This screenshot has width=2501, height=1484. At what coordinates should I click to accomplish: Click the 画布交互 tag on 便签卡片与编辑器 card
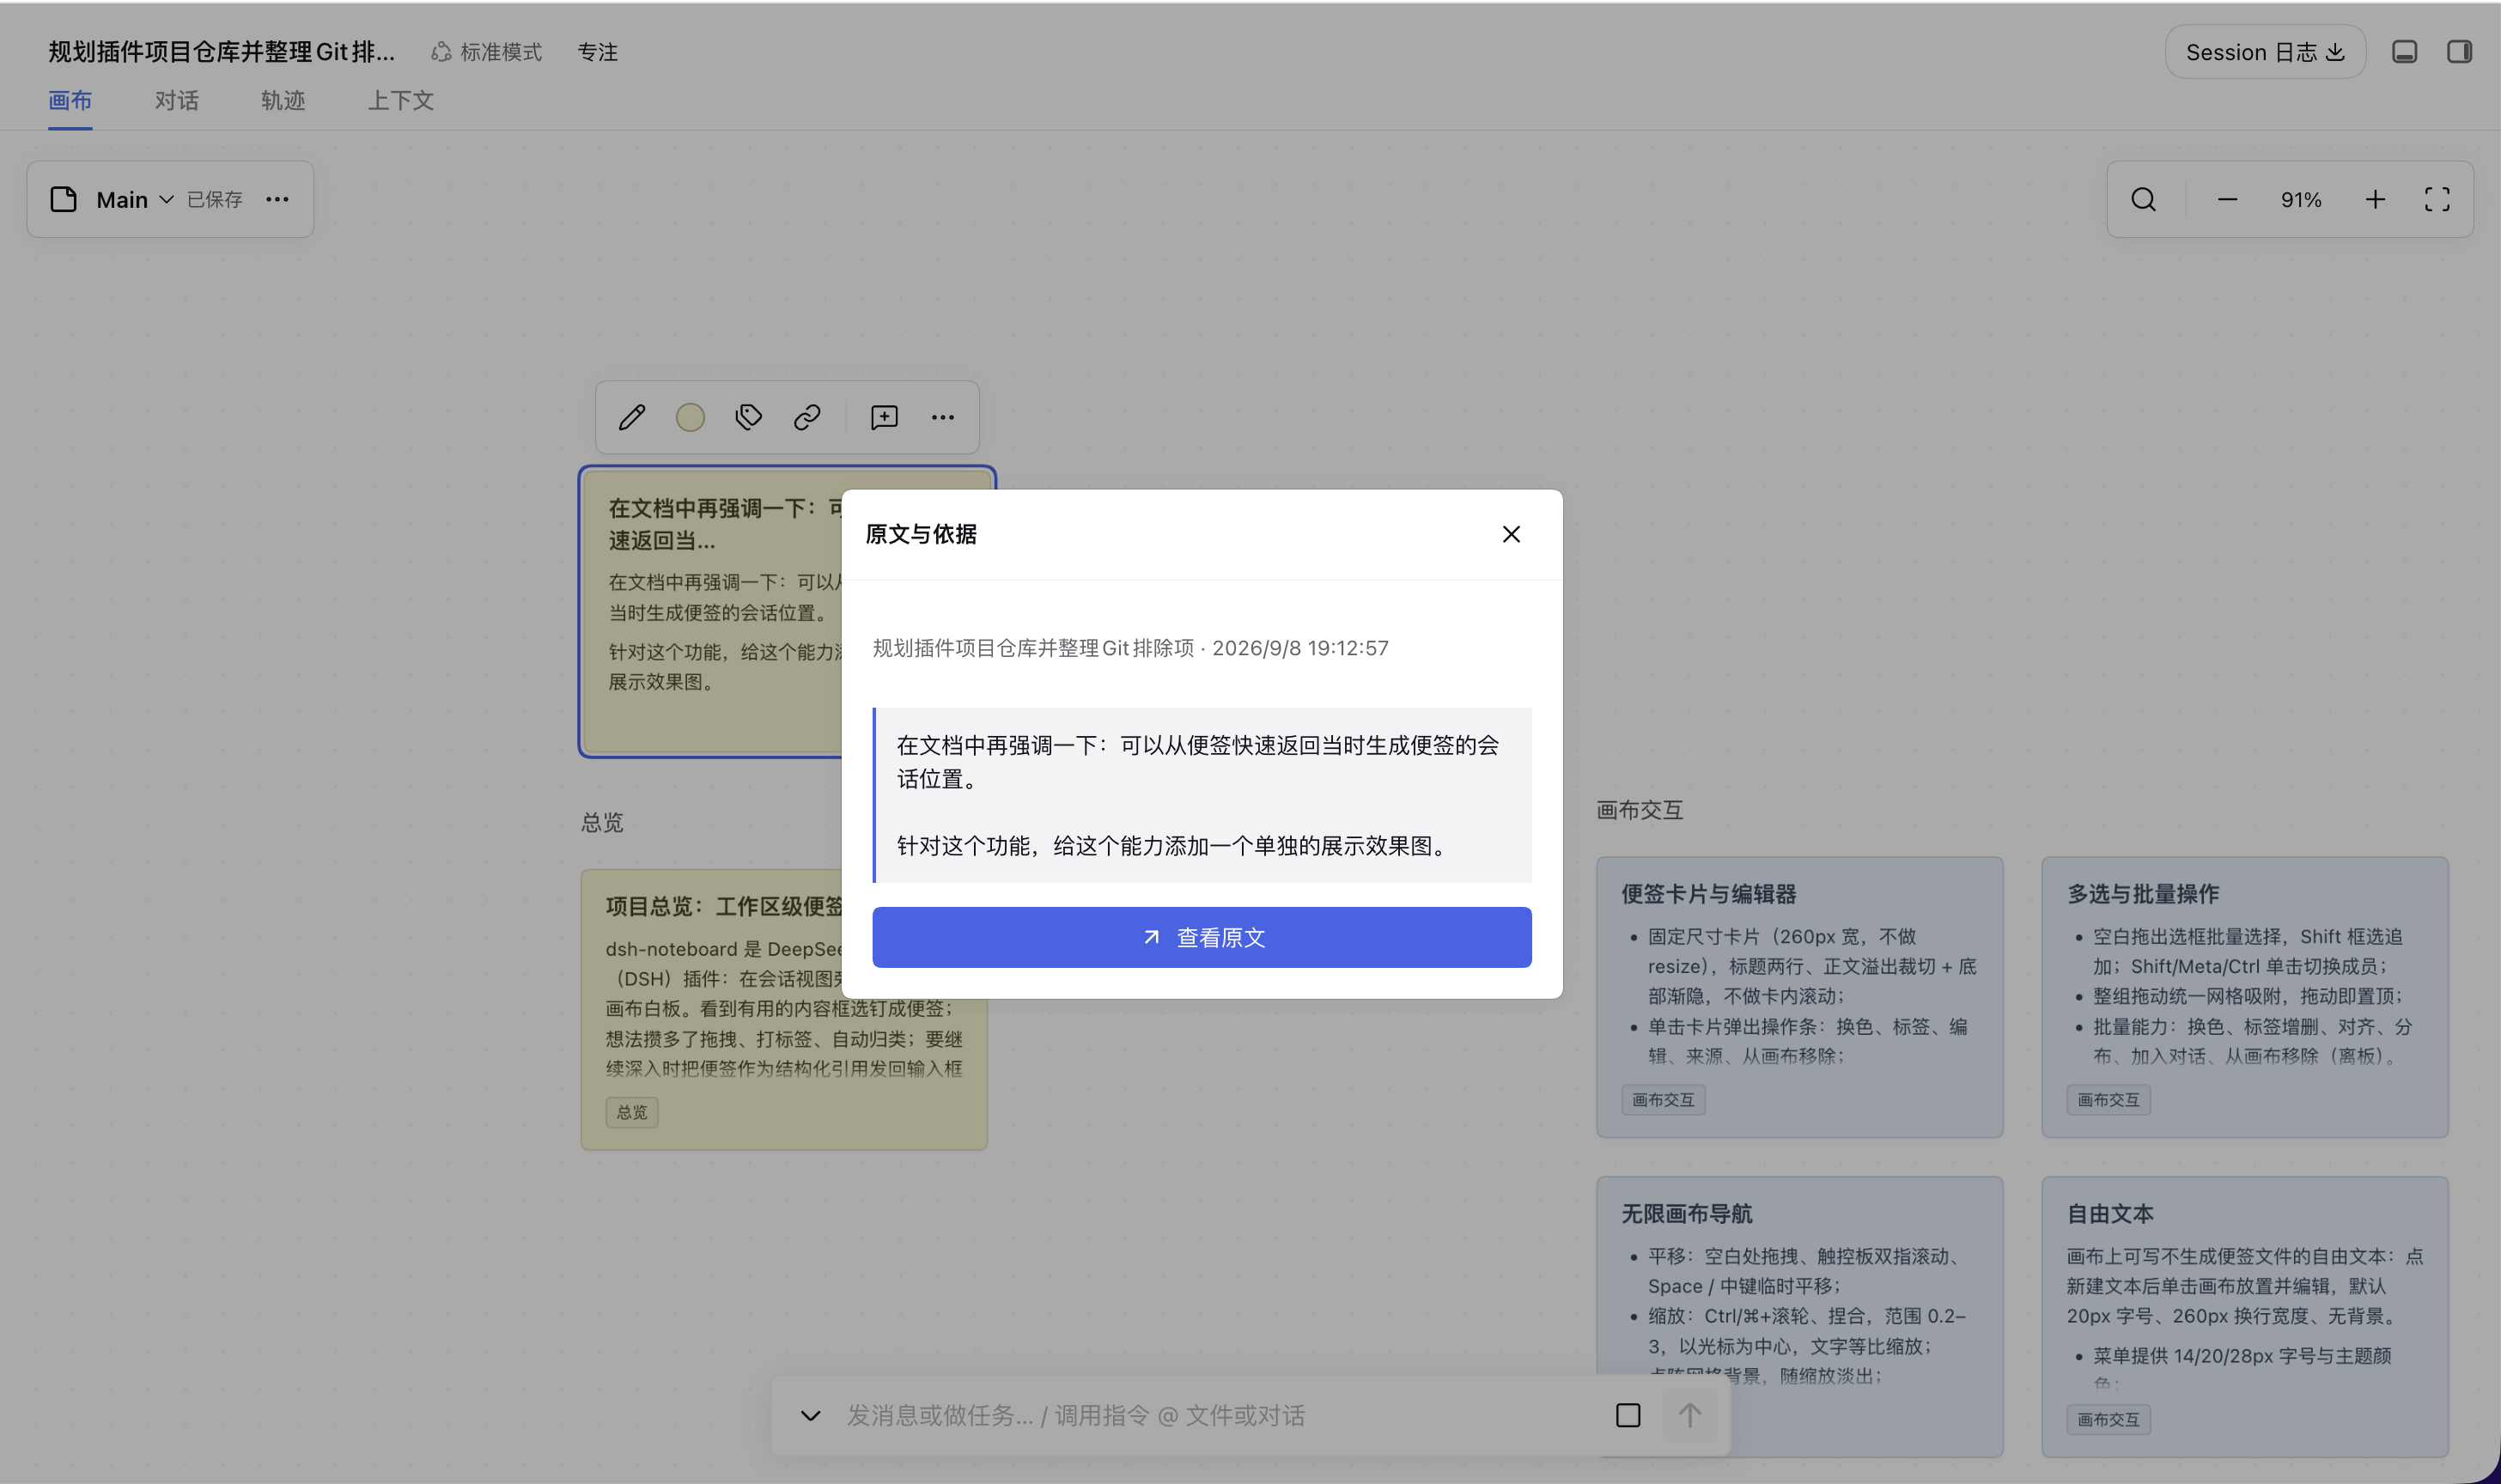[x=1663, y=1100]
